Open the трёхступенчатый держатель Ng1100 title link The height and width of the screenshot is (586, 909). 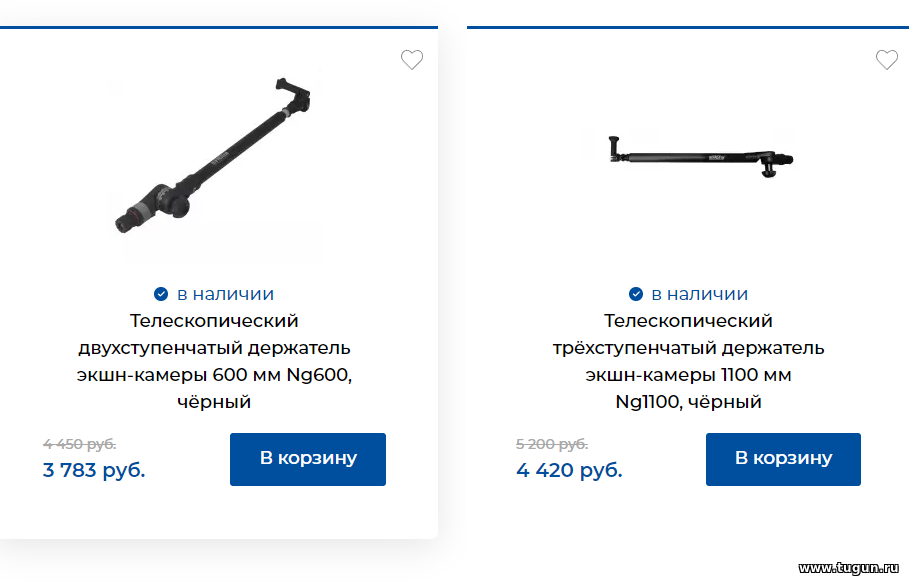point(688,361)
